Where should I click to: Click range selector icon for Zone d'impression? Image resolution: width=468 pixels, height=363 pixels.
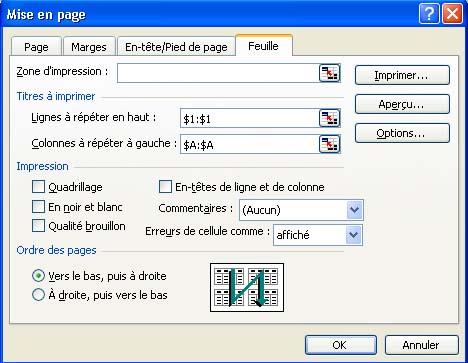(329, 73)
